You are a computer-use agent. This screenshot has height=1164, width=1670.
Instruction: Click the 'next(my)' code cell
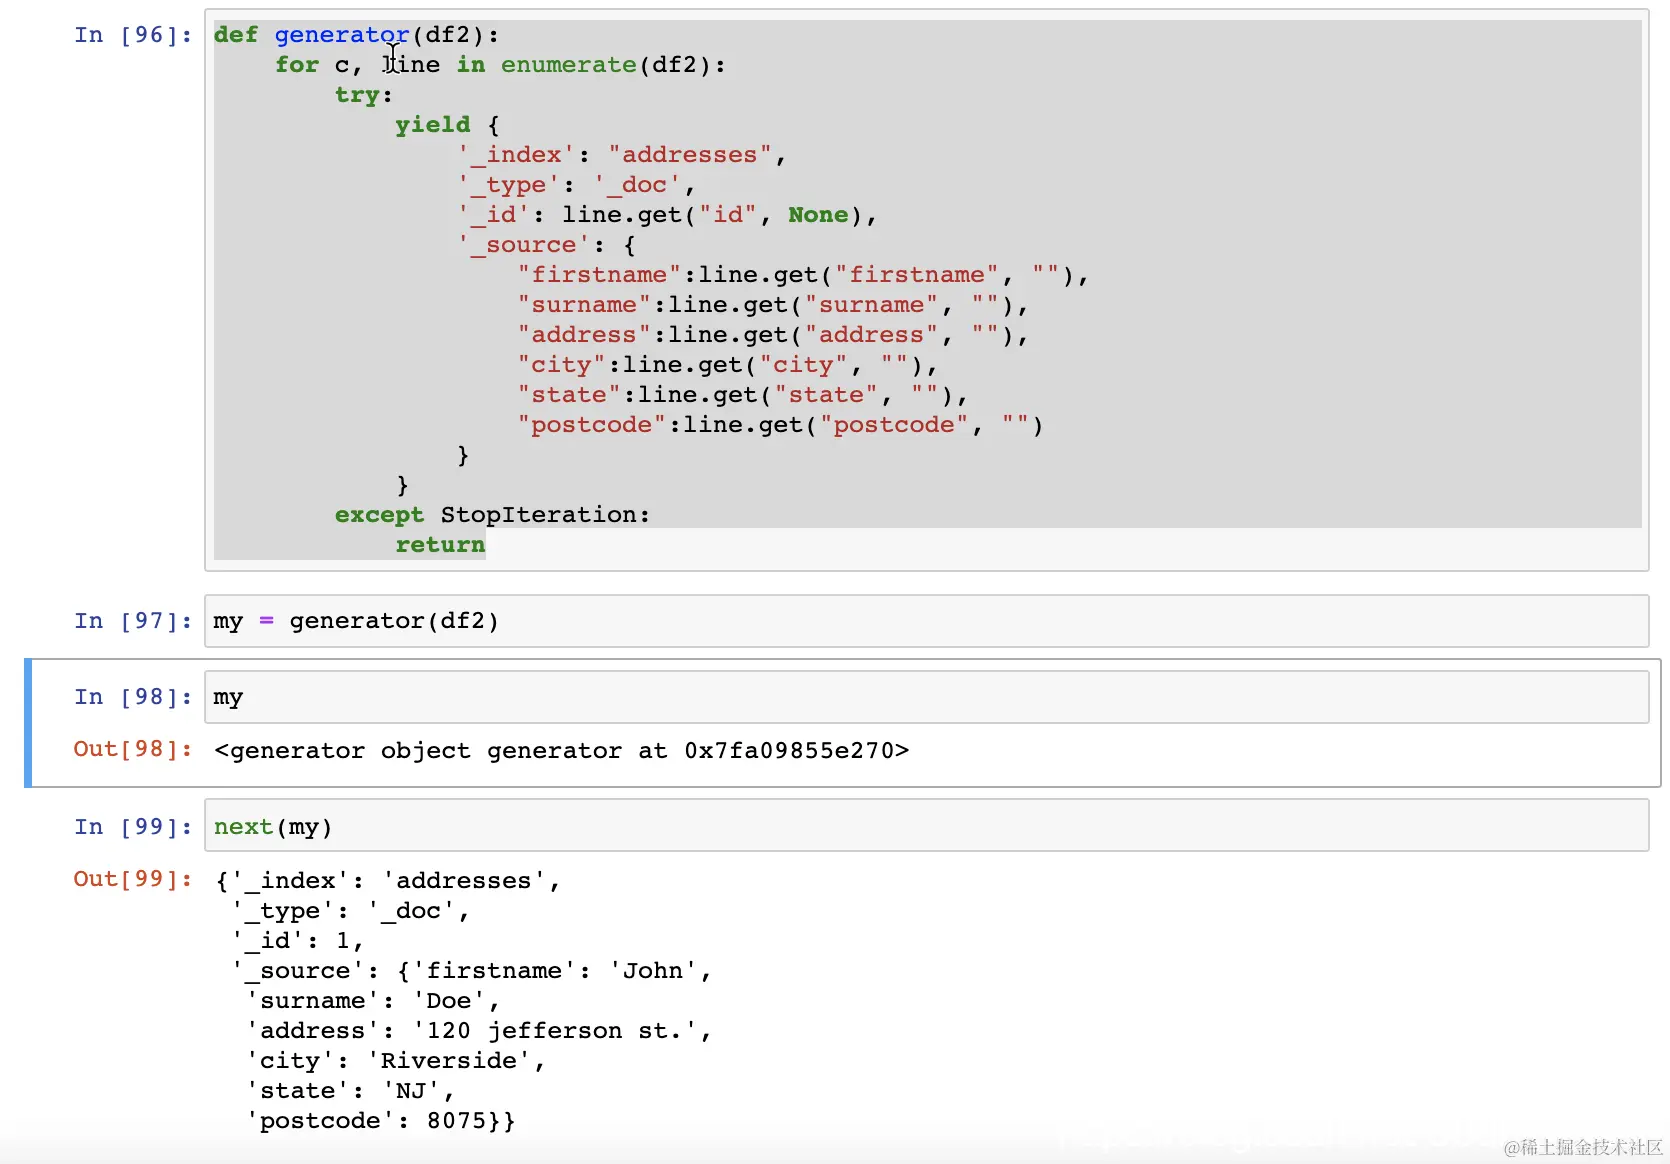[926, 826]
